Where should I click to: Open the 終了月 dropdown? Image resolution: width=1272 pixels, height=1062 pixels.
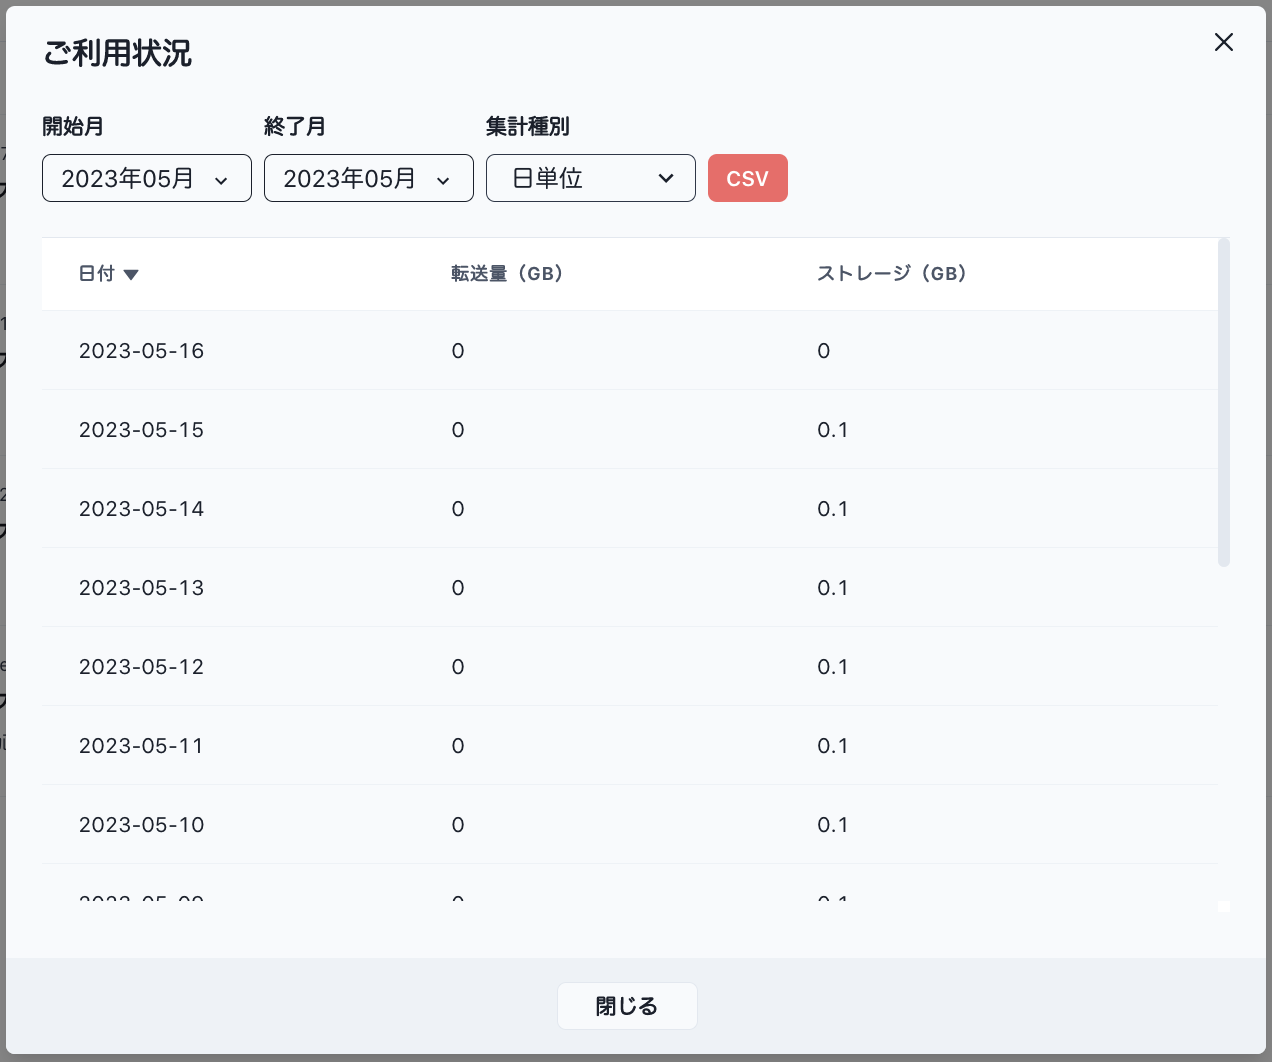(368, 178)
